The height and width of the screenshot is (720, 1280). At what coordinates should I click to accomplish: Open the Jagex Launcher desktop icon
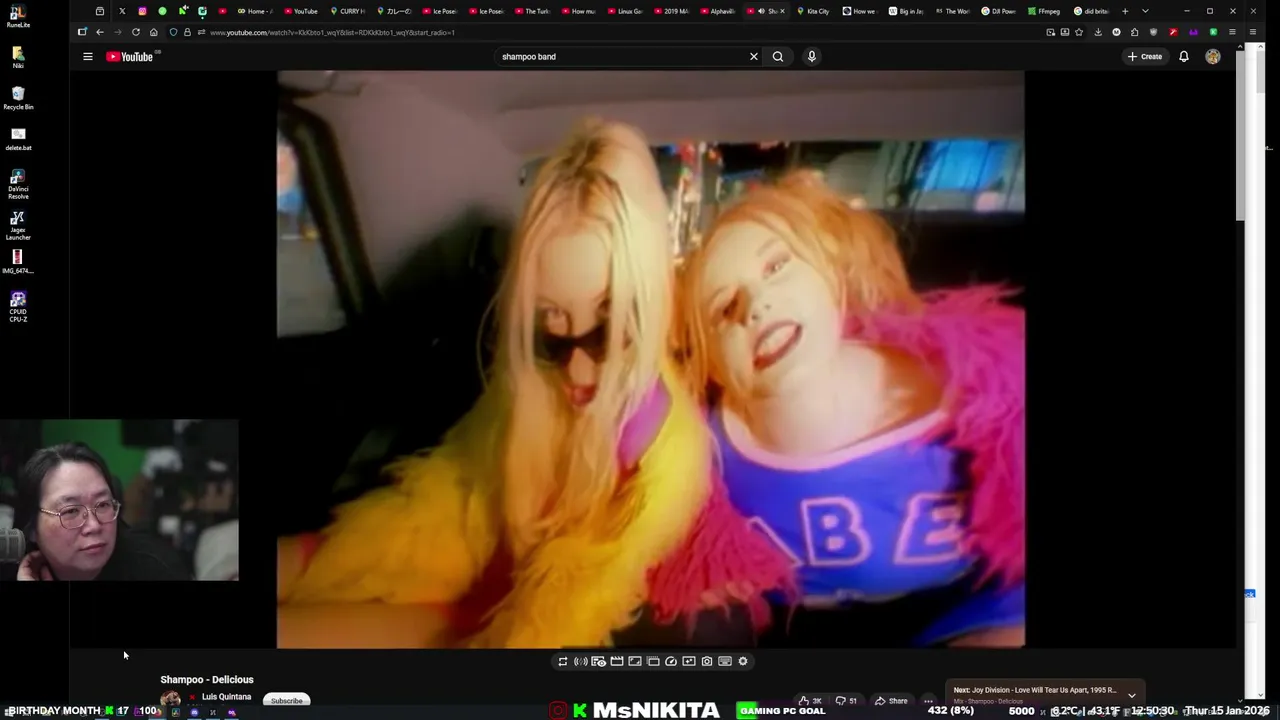(18, 225)
